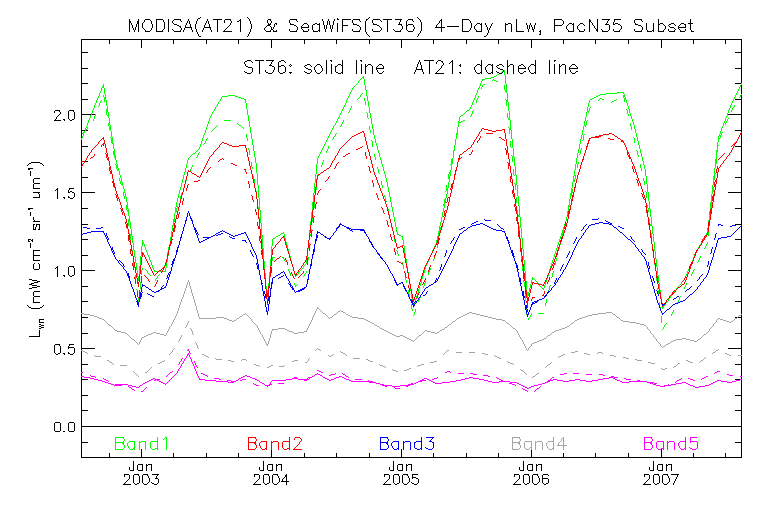Screen dimensions: 768x512
Task: Click the Jan 2005 x-axis label
Action: click(401, 473)
